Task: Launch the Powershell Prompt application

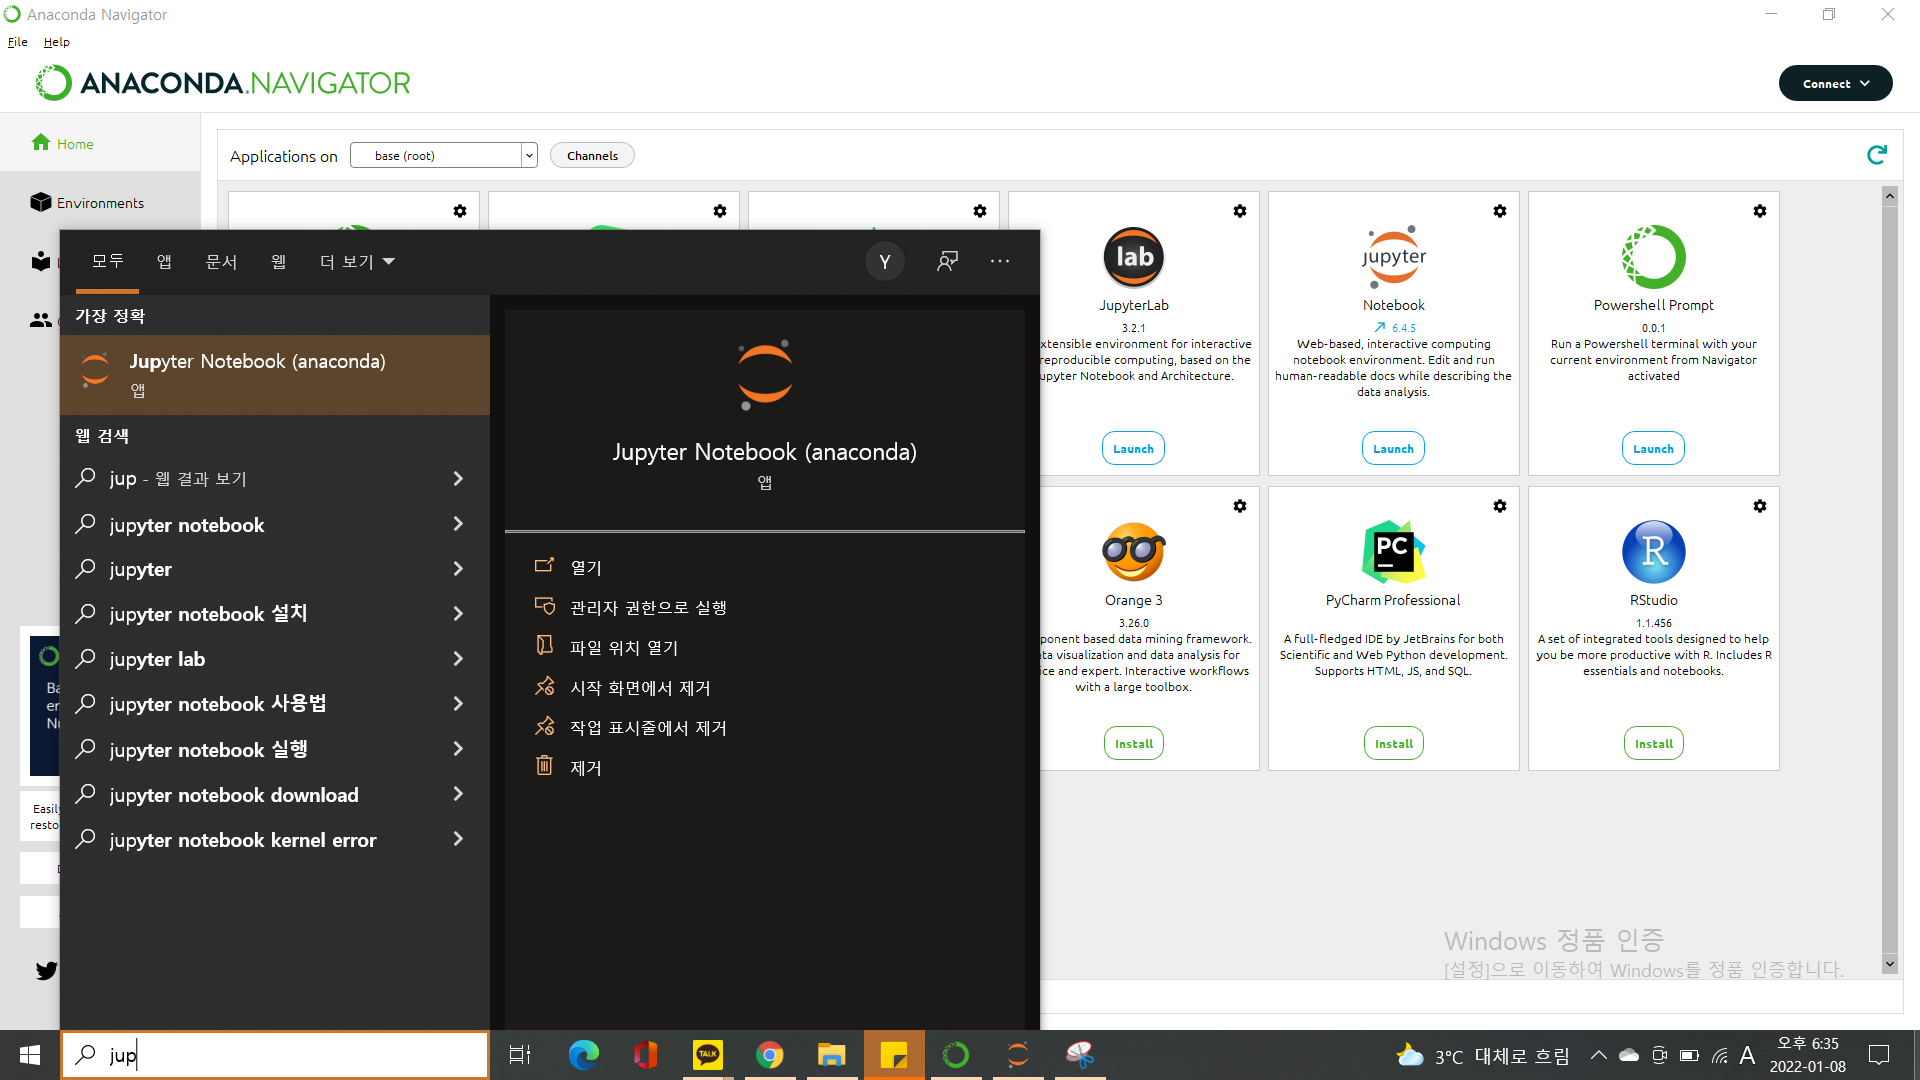Action: pos(1652,449)
